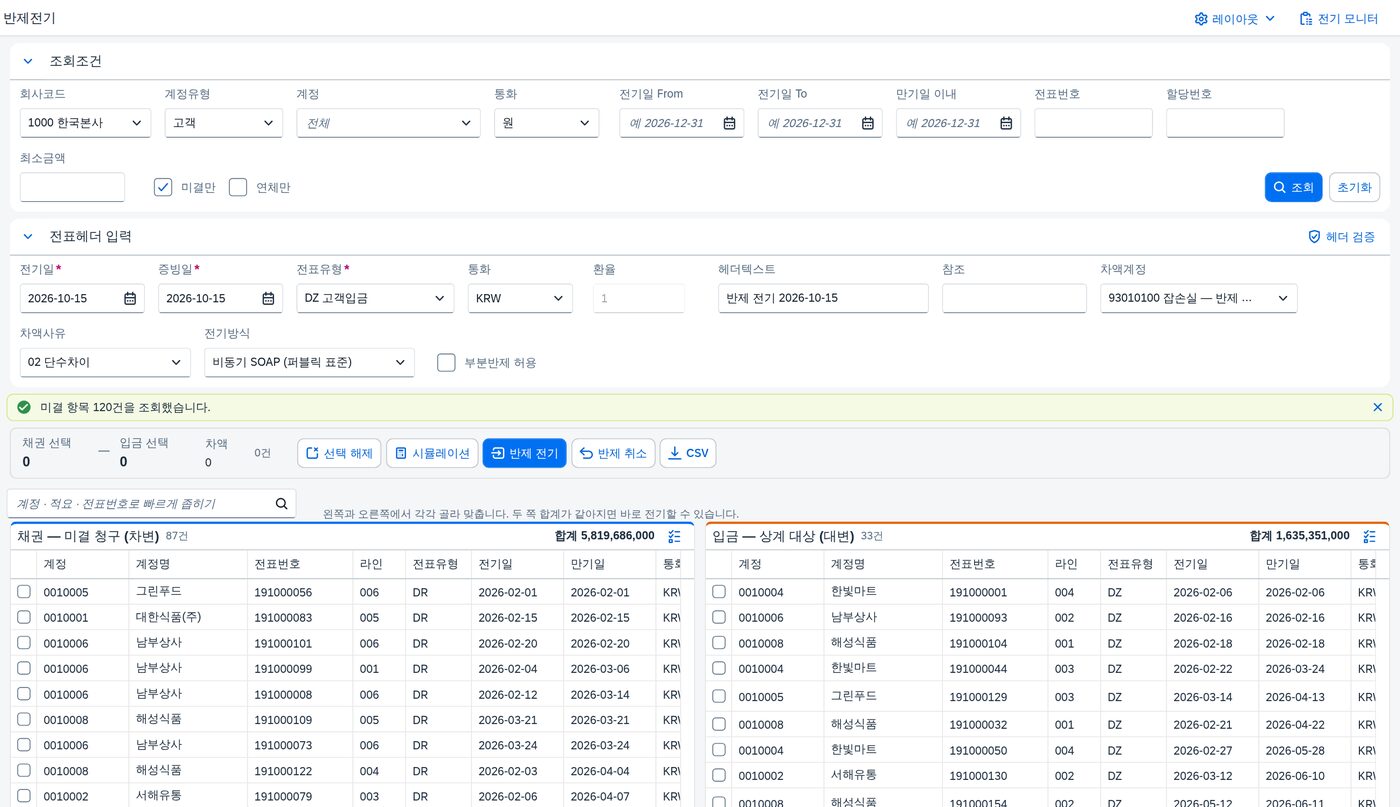Open the 레이아웃 menu
This screenshot has width=1400, height=807.
(1235, 18)
